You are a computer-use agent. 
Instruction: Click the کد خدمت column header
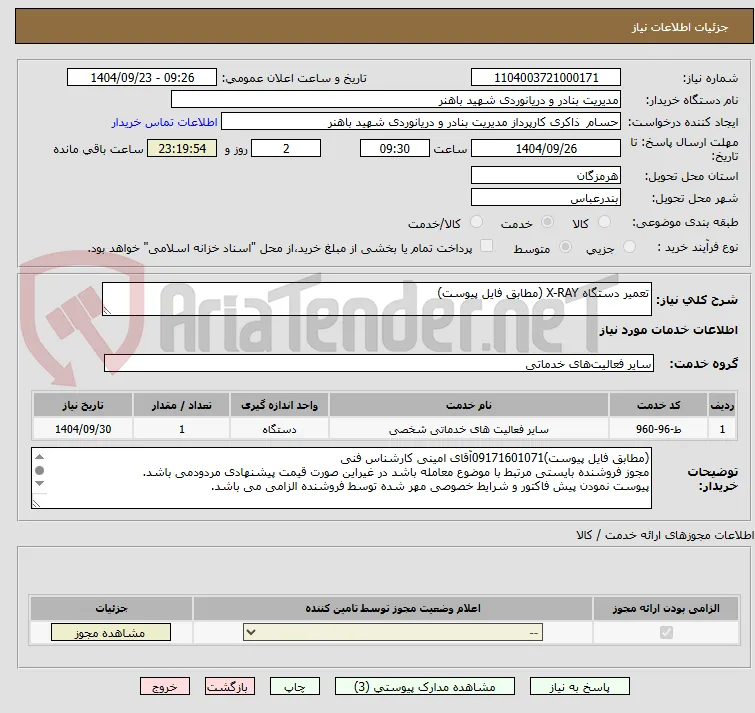point(658,405)
